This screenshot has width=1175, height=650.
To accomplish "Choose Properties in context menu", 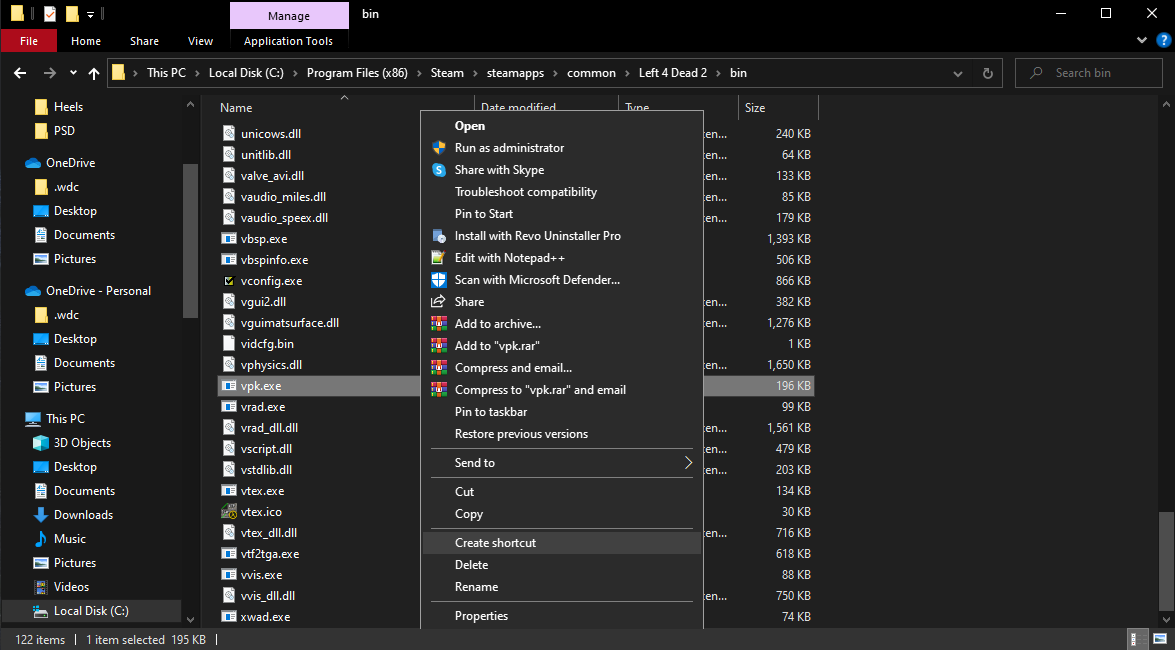I will (563, 616).
